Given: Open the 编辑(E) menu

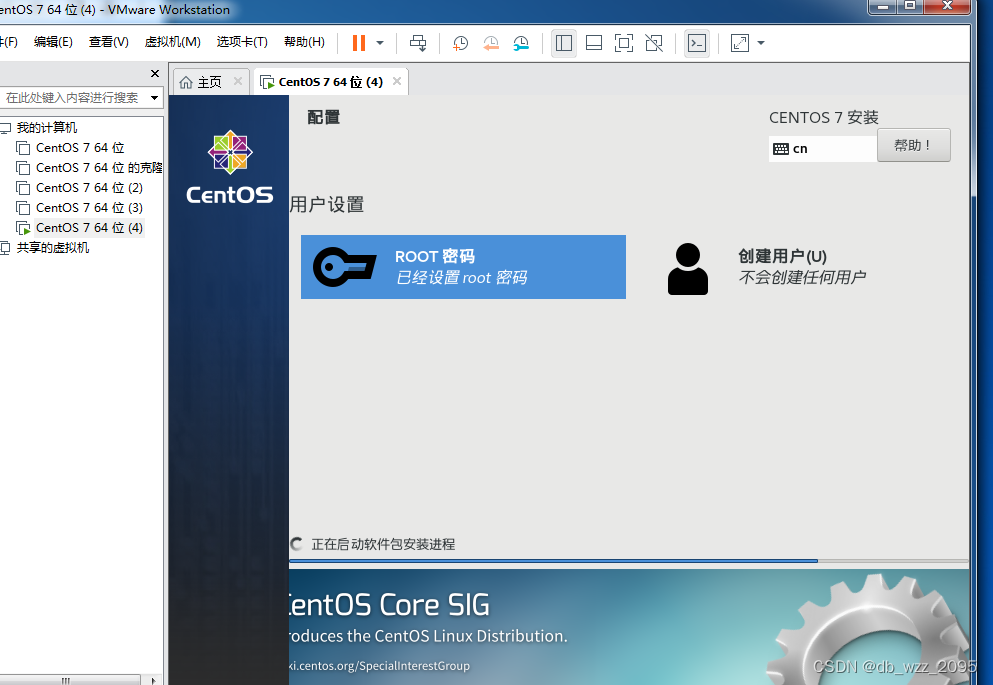Looking at the screenshot, I should 53,42.
